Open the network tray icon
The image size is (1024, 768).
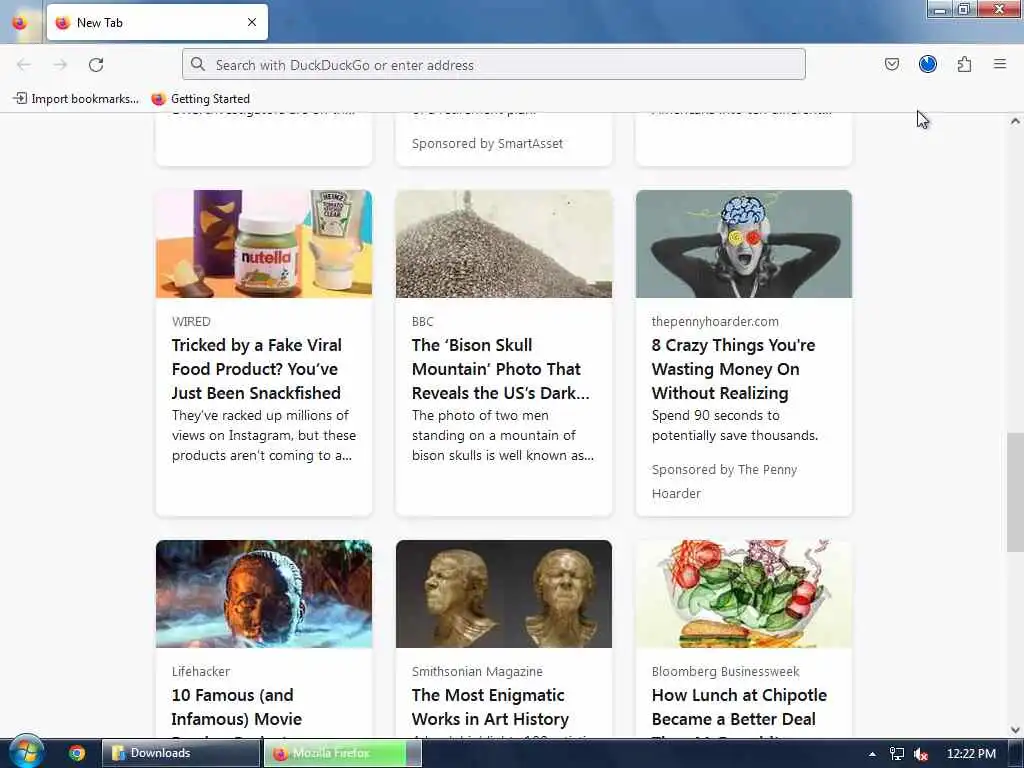897,754
